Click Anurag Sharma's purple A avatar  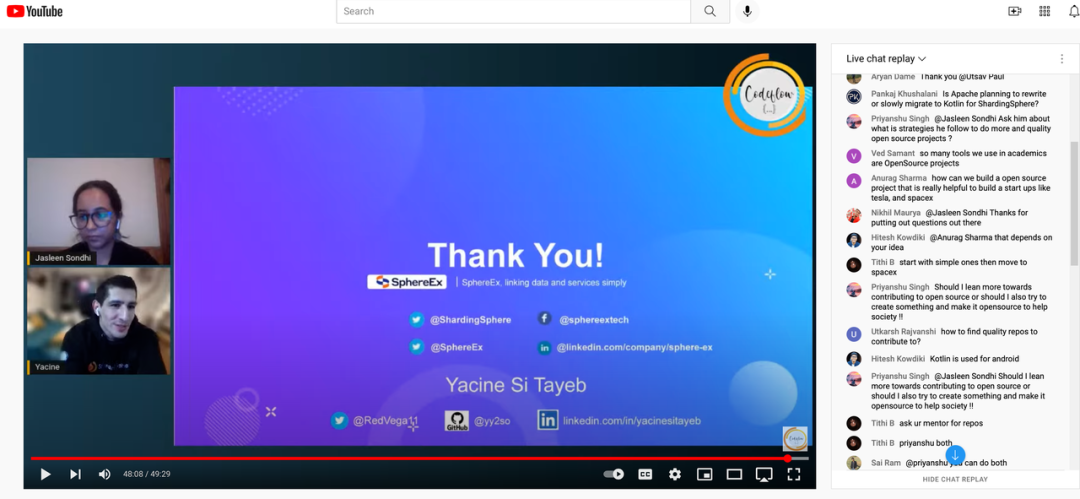pos(854,181)
